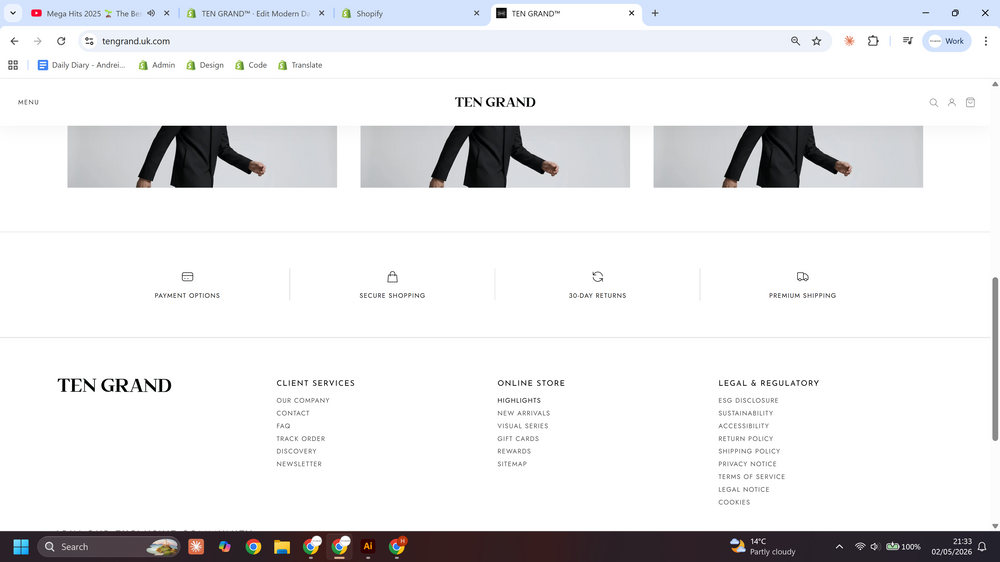Open the orange starburst app on taskbar
The image size is (1000, 562).
point(196,547)
